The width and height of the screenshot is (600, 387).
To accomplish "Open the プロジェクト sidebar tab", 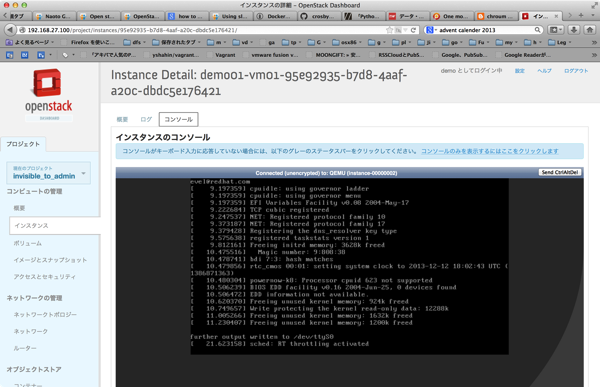I will 23,144.
